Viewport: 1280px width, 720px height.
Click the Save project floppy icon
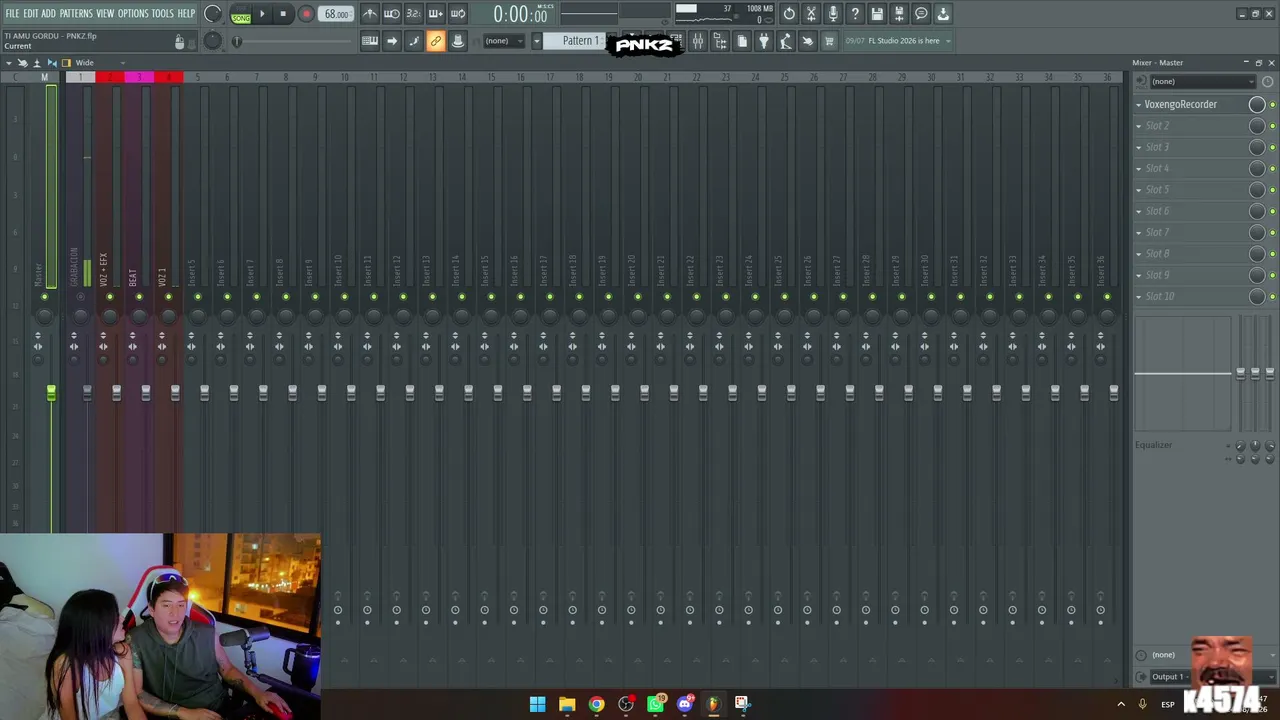pyautogui.click(x=877, y=14)
